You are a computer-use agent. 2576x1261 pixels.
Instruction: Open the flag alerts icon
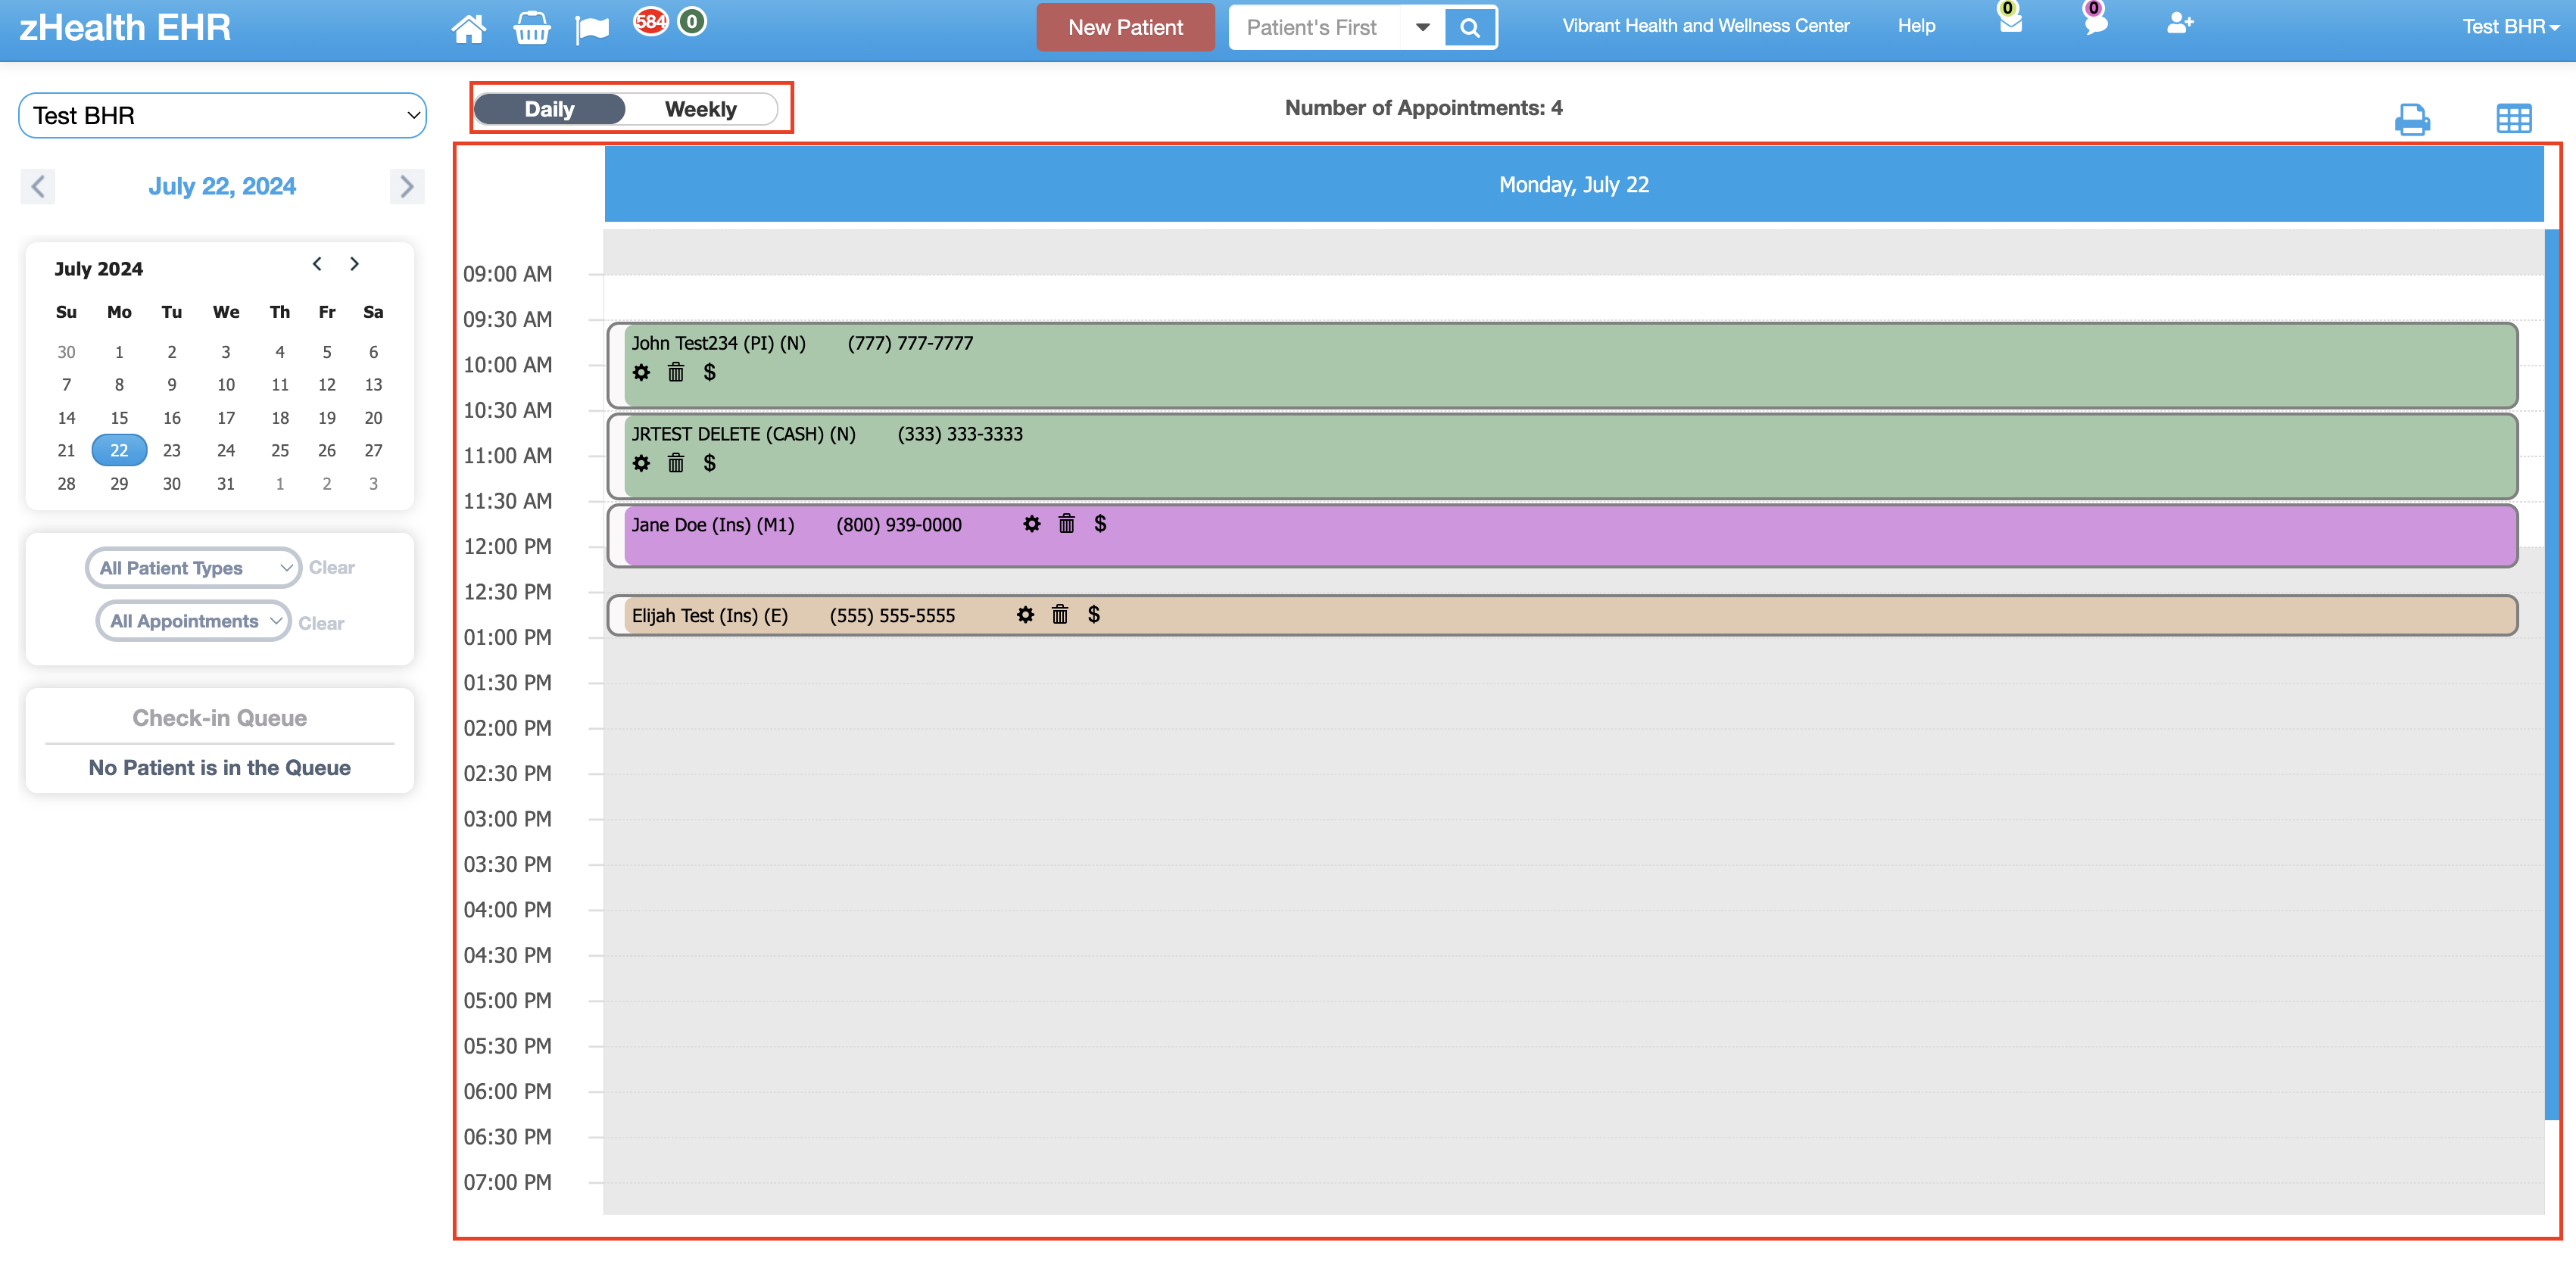(x=592, y=29)
